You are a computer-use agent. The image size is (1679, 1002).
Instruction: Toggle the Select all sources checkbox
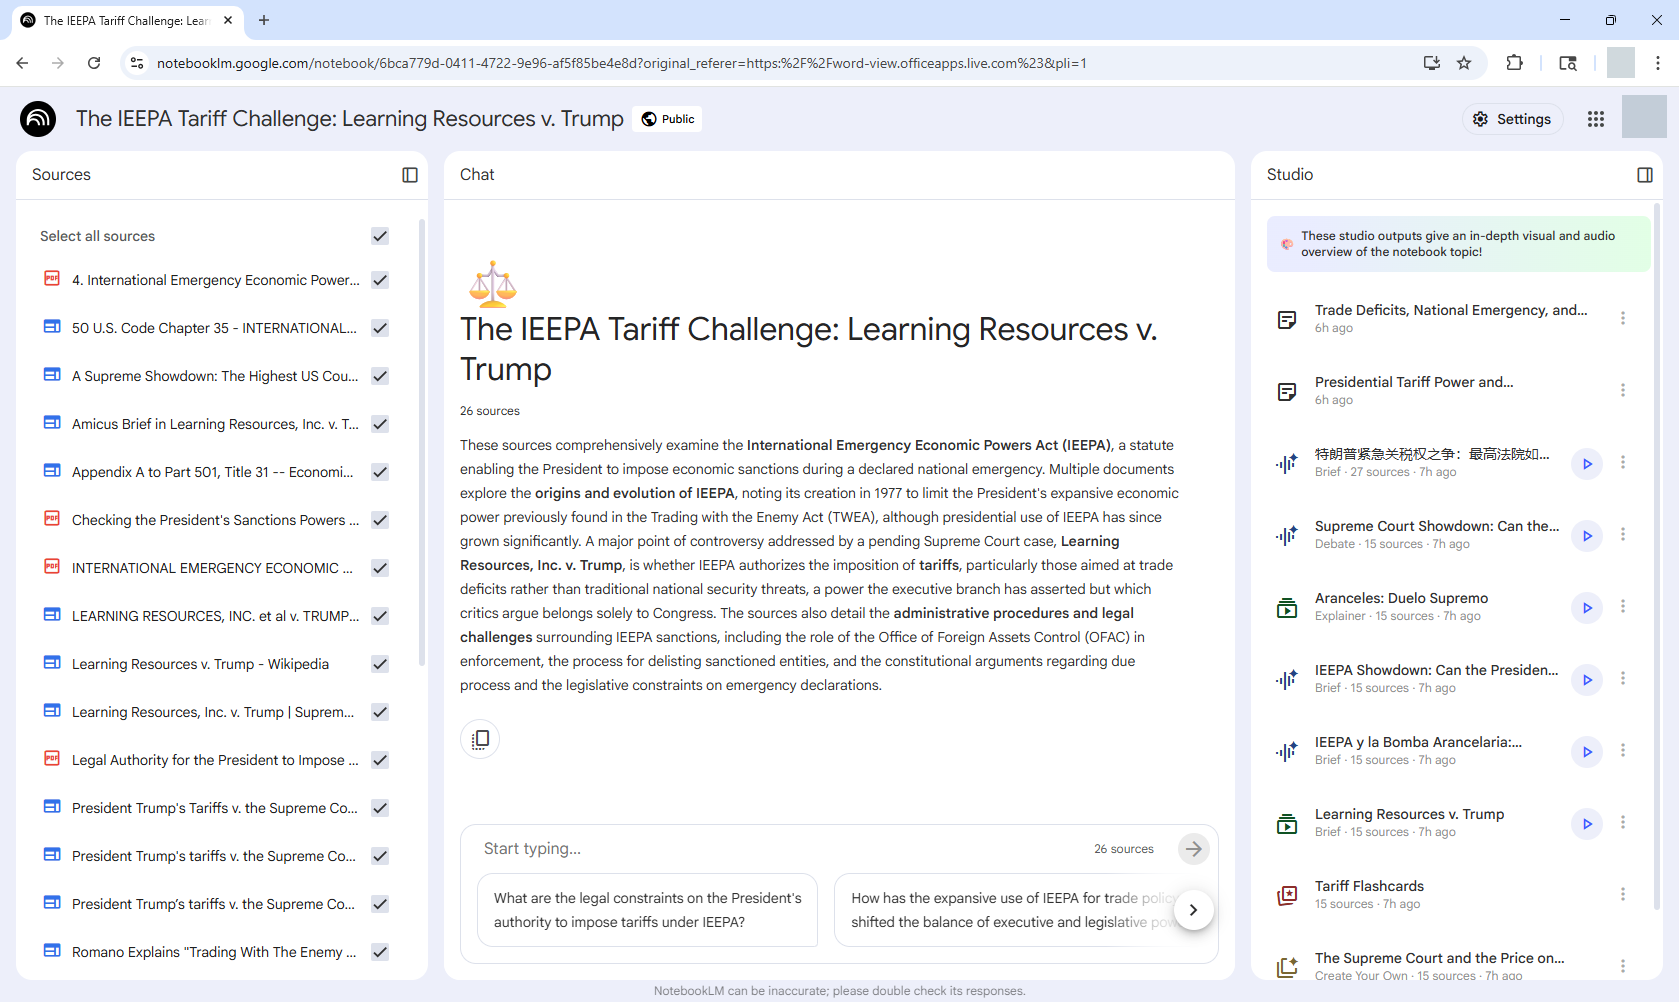pyautogui.click(x=380, y=236)
